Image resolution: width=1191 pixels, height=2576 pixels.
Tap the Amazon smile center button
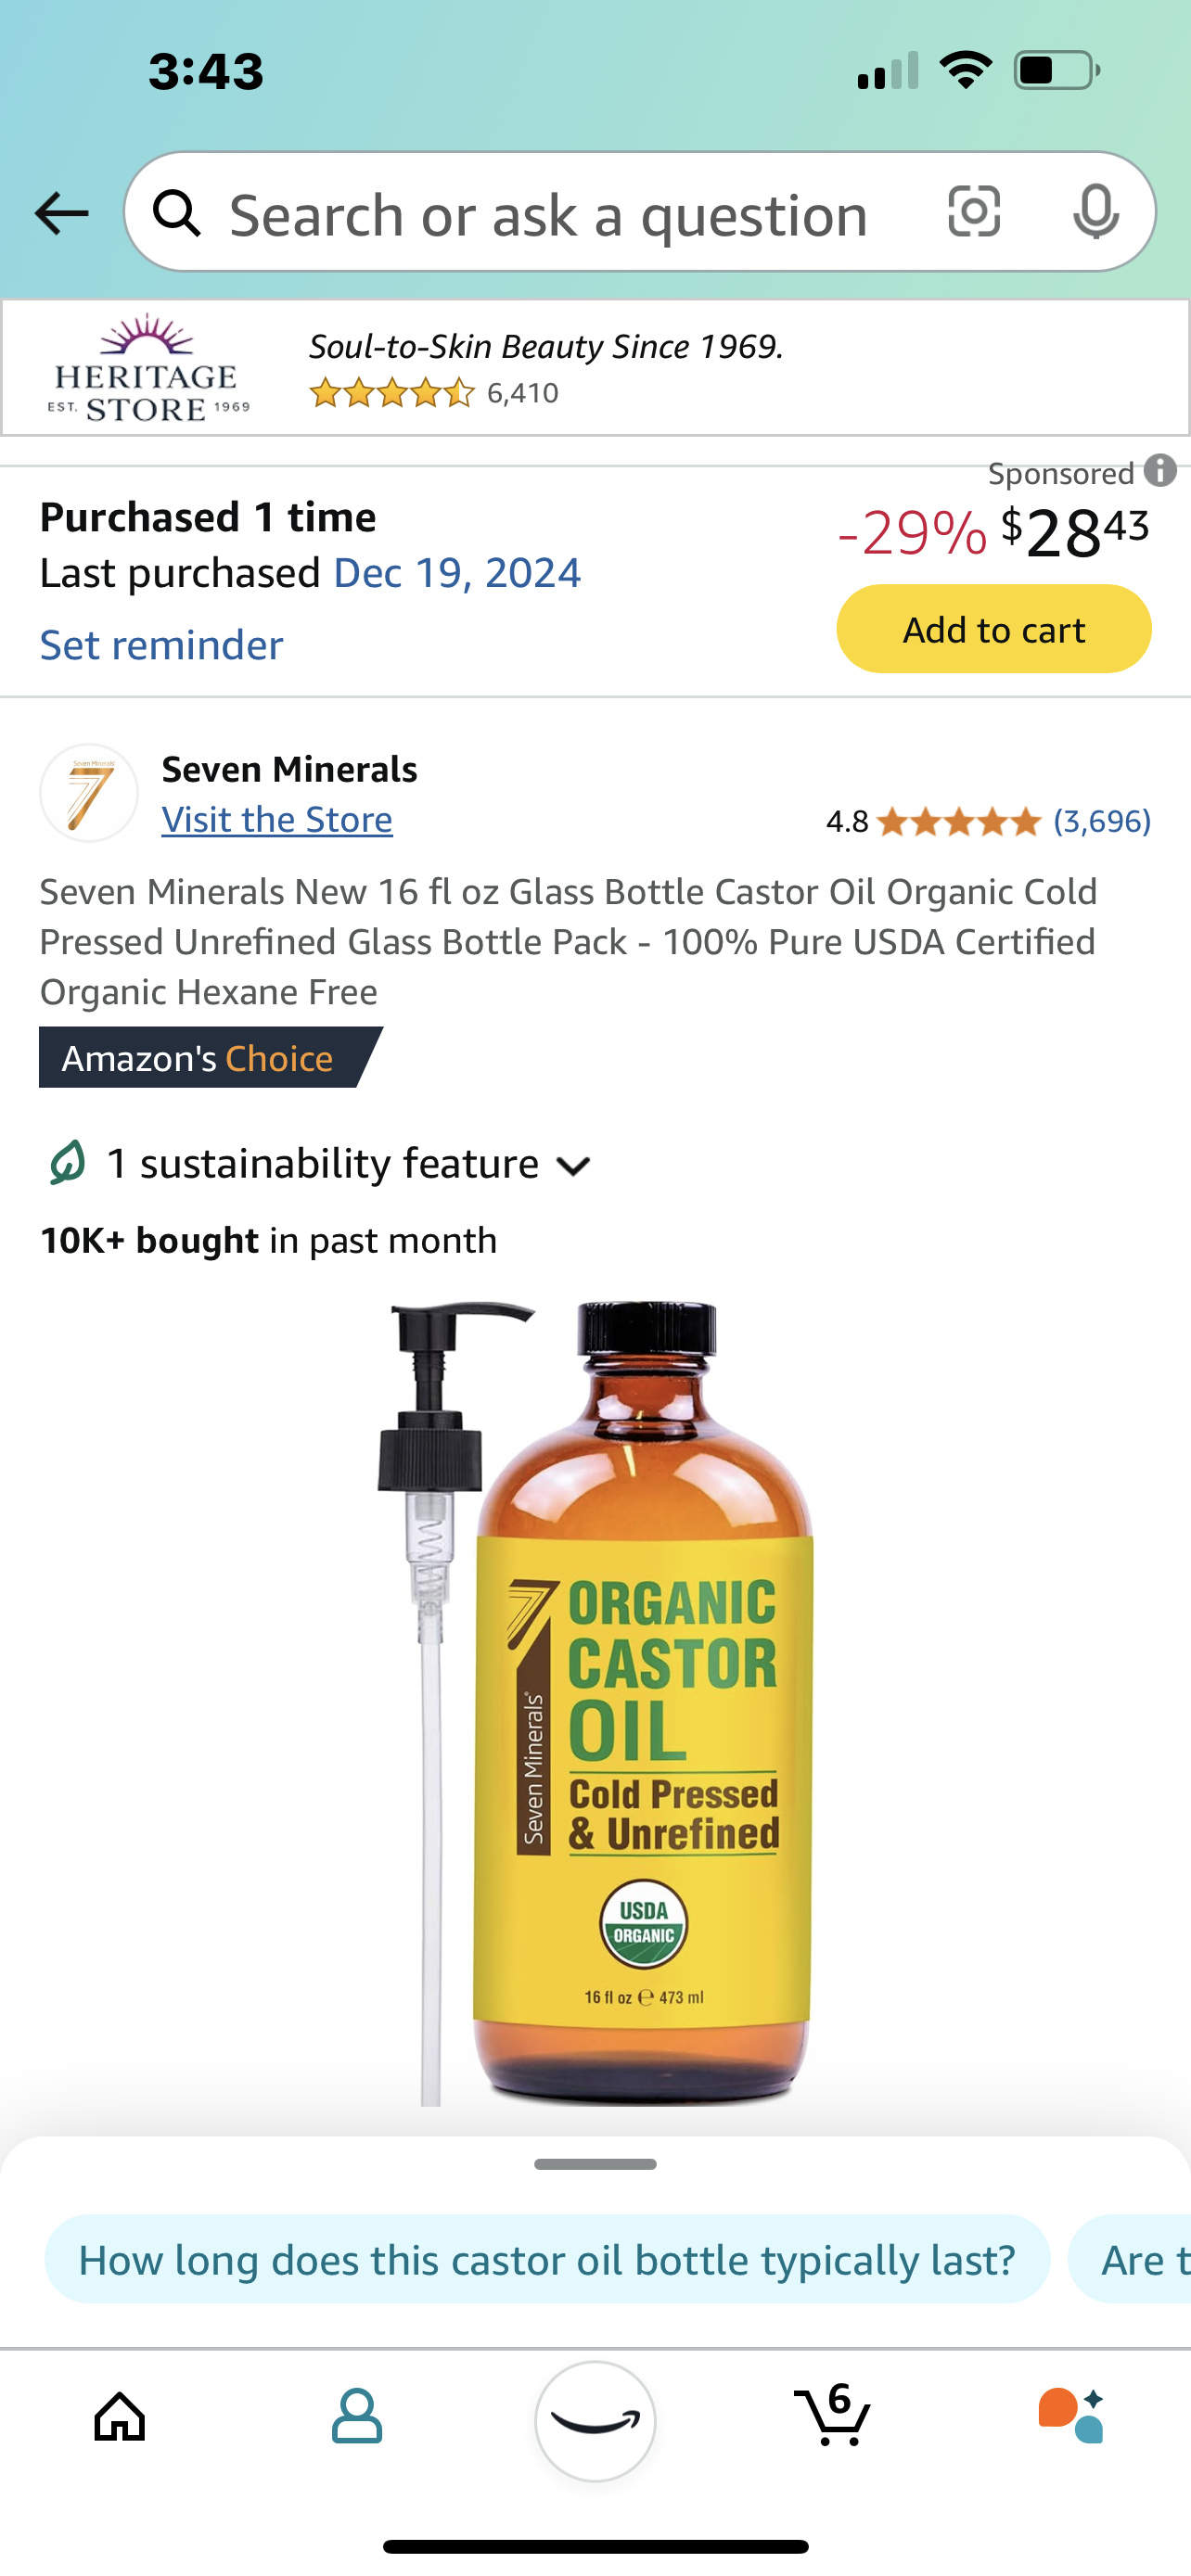point(595,2421)
